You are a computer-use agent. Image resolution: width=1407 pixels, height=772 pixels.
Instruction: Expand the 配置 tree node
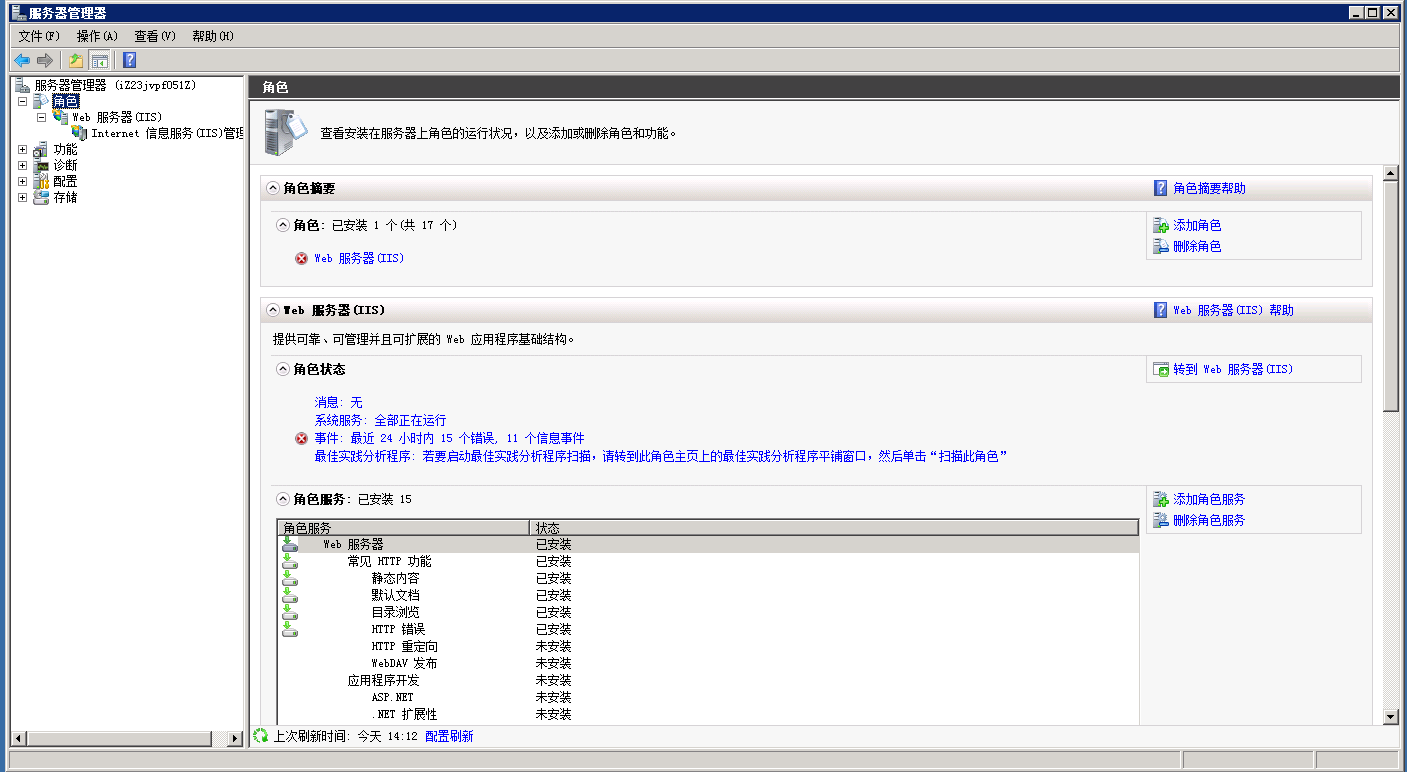(x=22, y=181)
